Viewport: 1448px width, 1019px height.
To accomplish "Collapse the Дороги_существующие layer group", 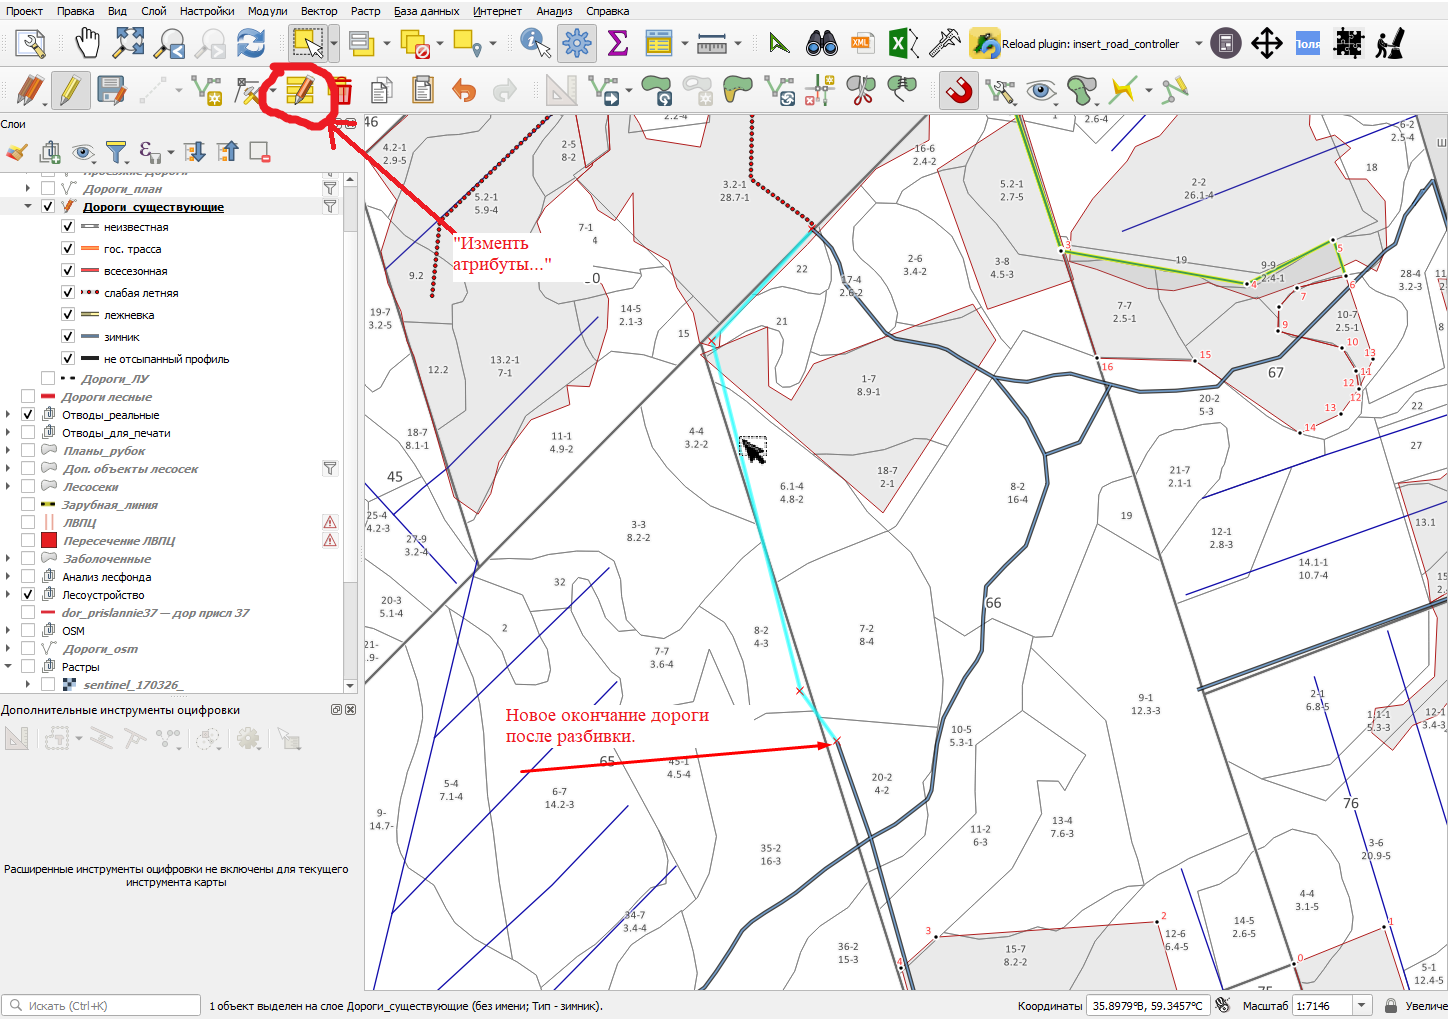I will pos(29,207).
